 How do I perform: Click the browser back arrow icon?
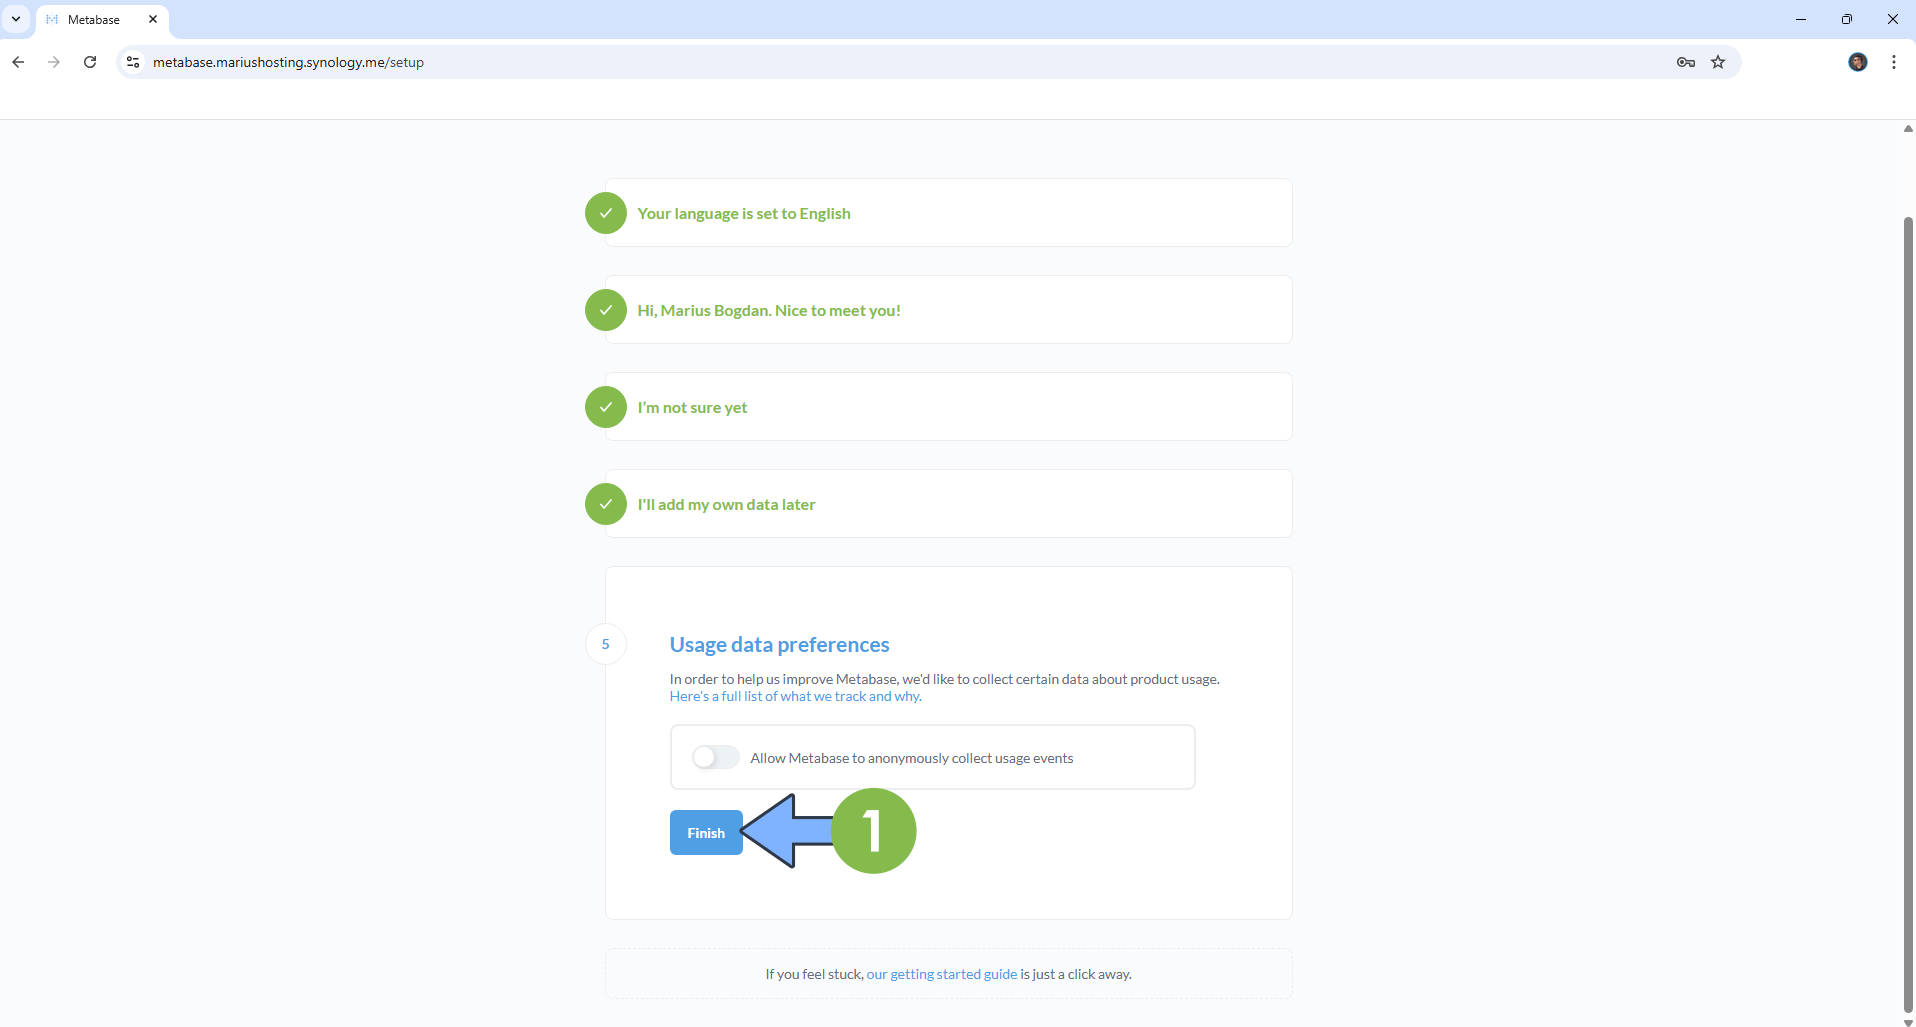tap(18, 62)
